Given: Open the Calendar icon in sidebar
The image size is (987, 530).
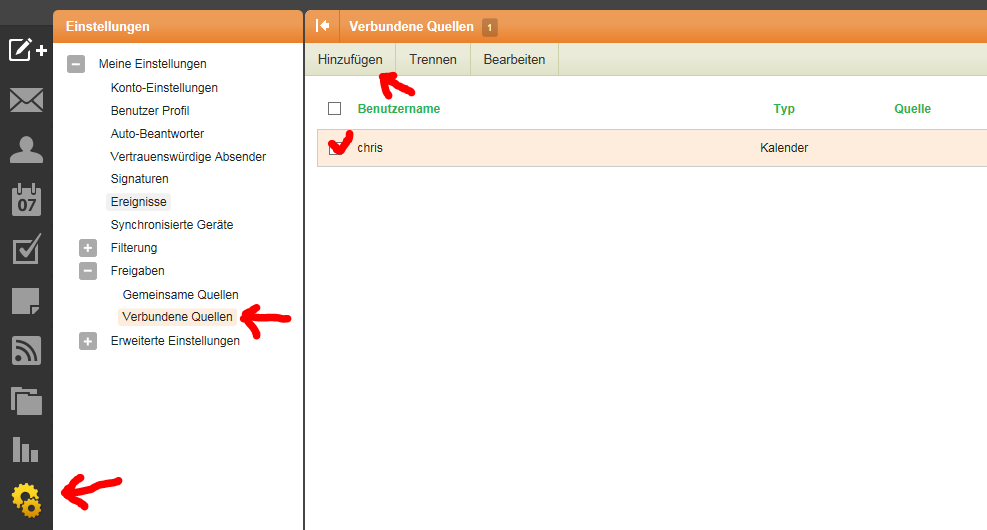Looking at the screenshot, I should pos(26,199).
